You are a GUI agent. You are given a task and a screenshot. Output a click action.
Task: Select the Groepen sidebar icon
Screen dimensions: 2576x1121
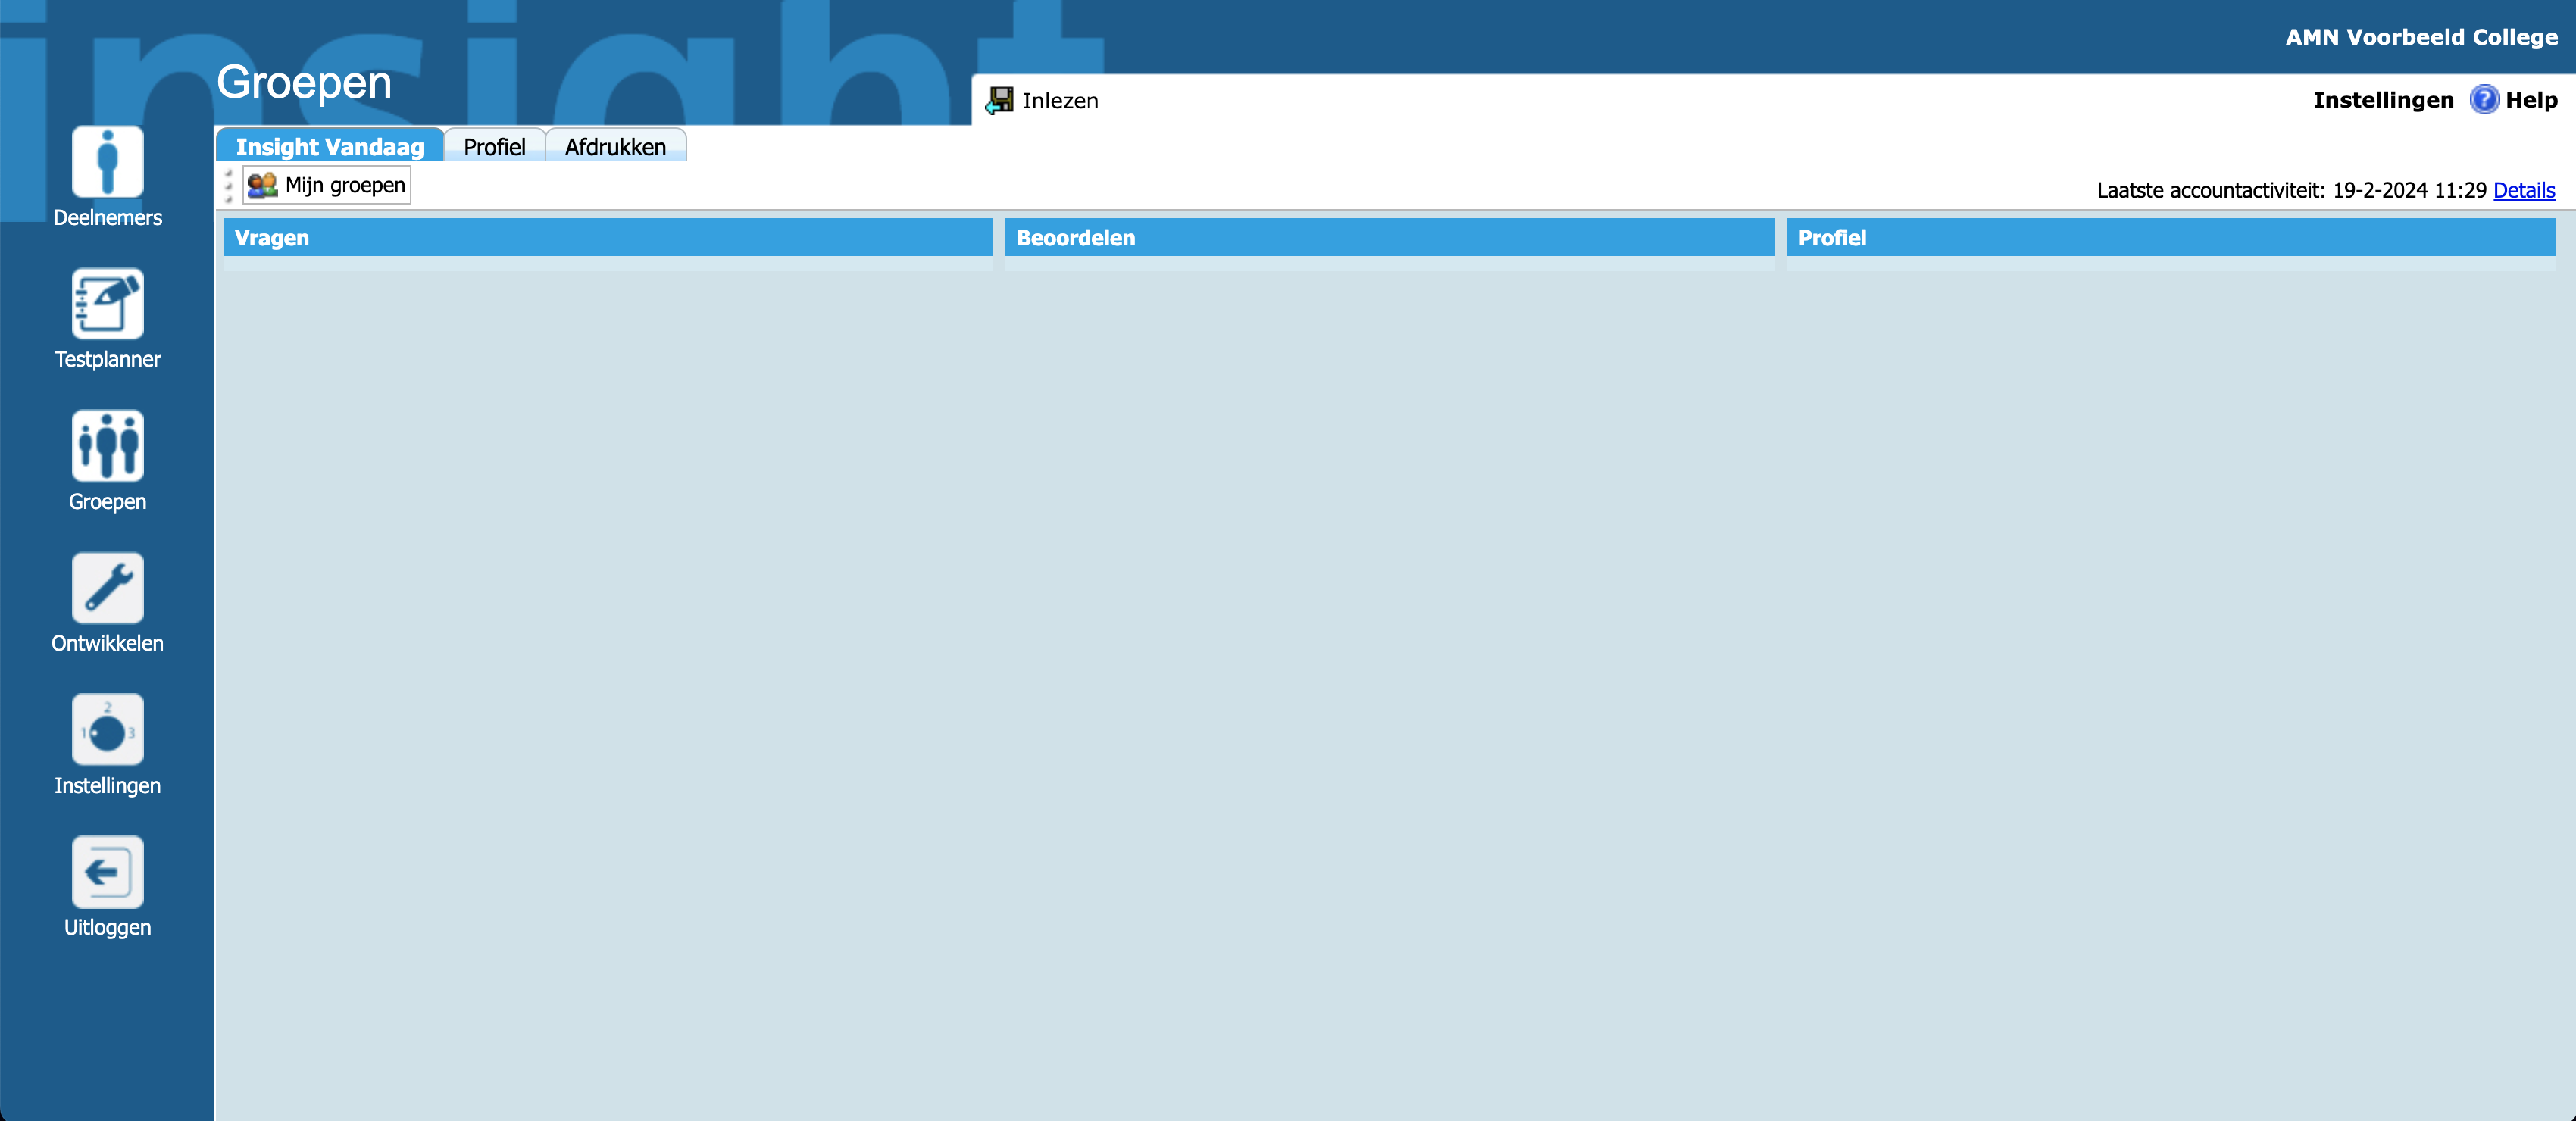[107, 446]
